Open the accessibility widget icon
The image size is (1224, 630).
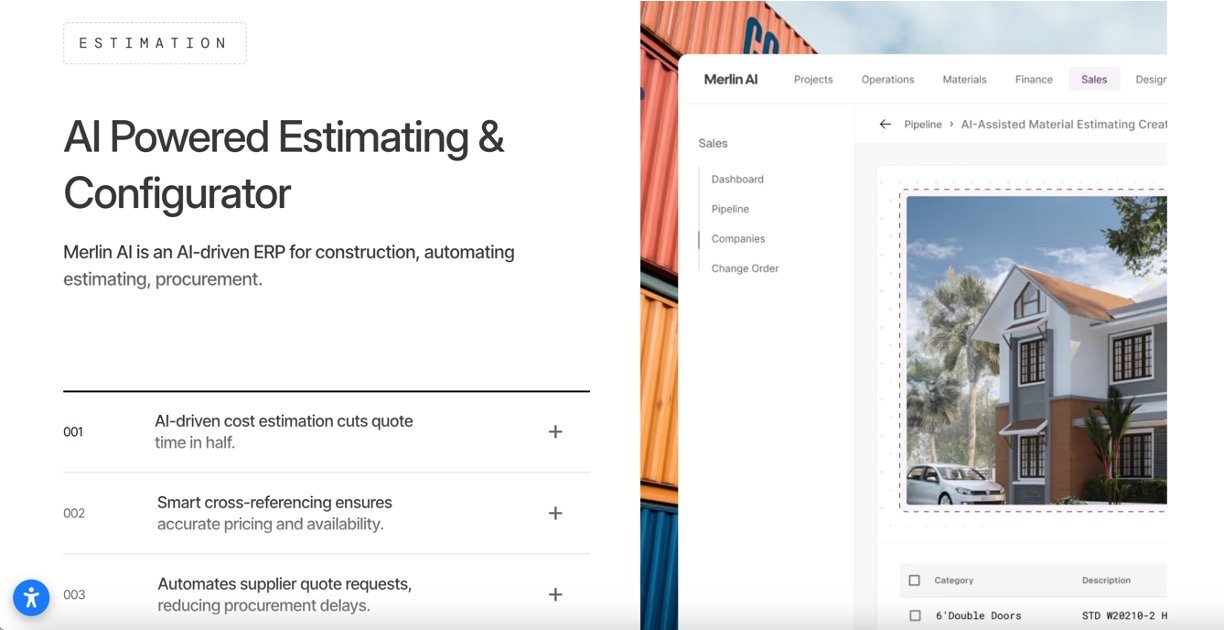point(31,598)
